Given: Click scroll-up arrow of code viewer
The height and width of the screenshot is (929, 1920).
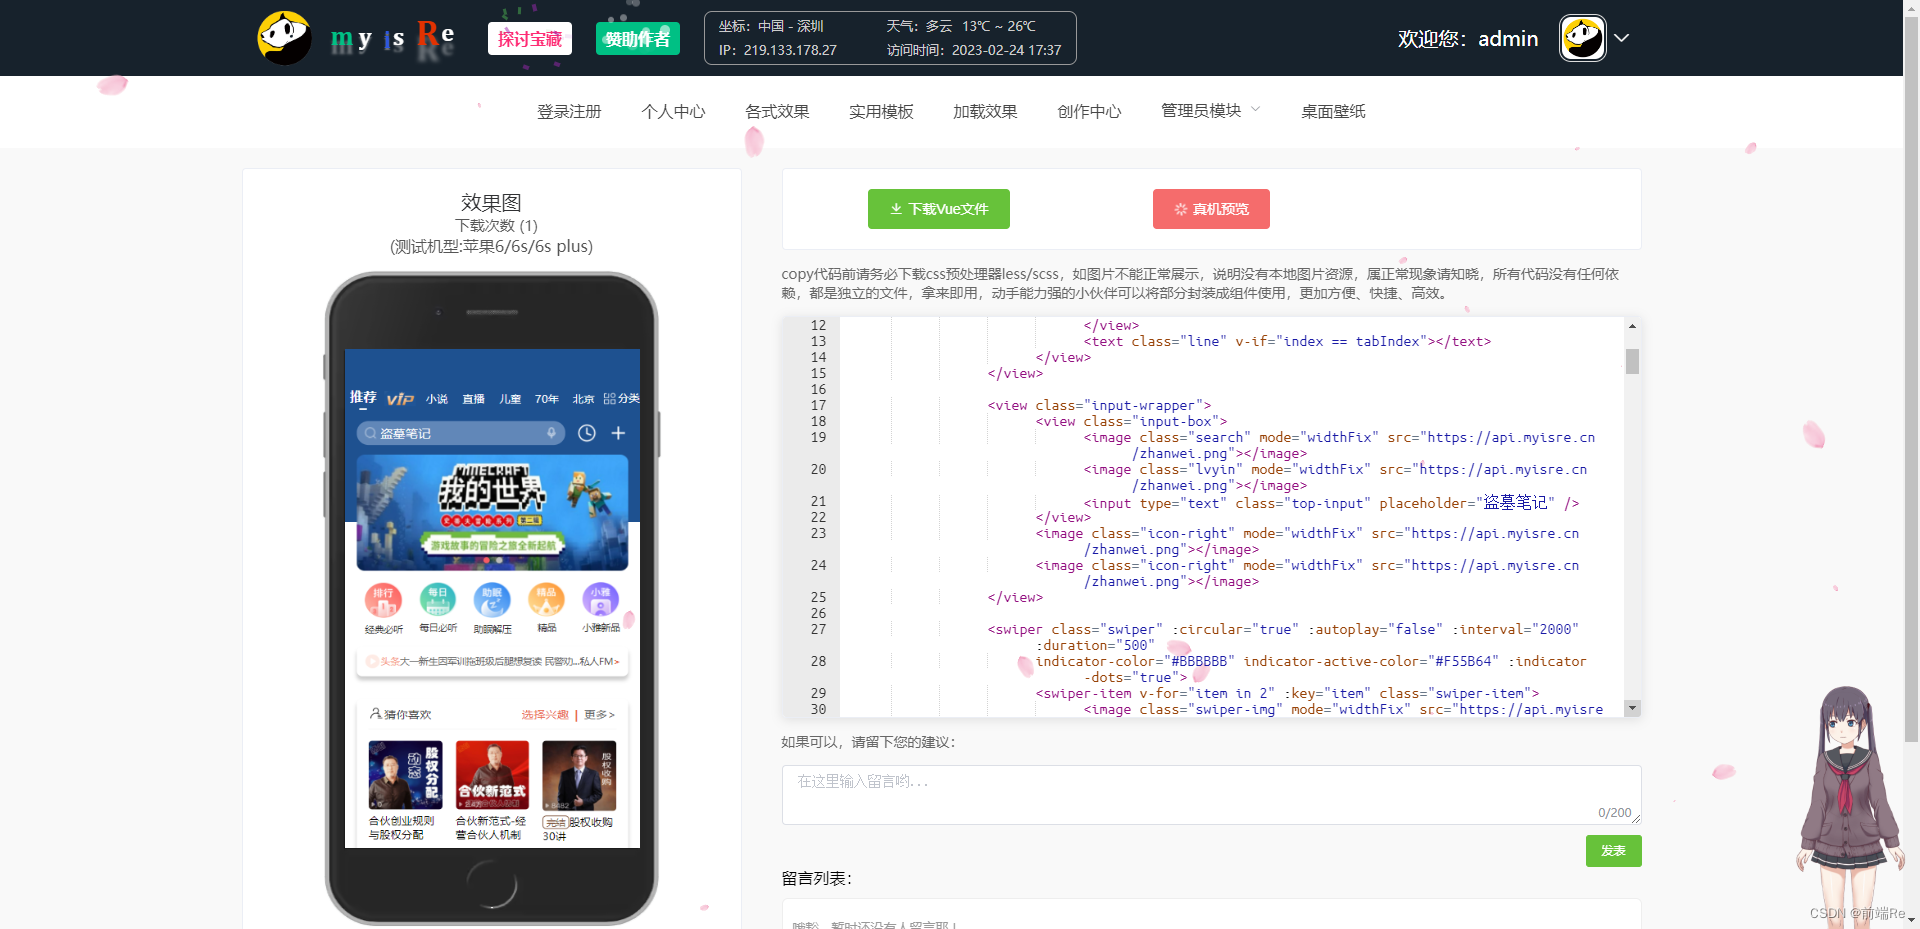Looking at the screenshot, I should pos(1632,326).
